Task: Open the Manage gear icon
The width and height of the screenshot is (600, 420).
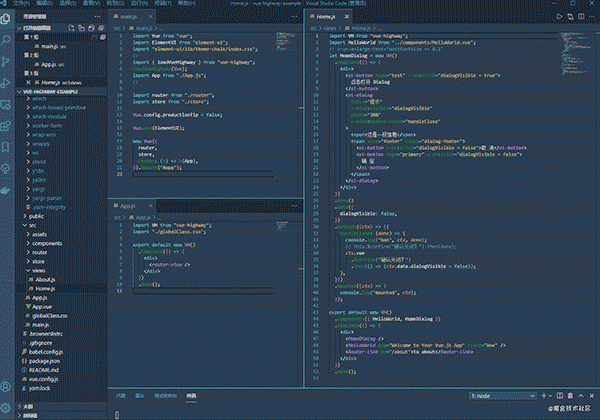Action: click(x=6, y=408)
